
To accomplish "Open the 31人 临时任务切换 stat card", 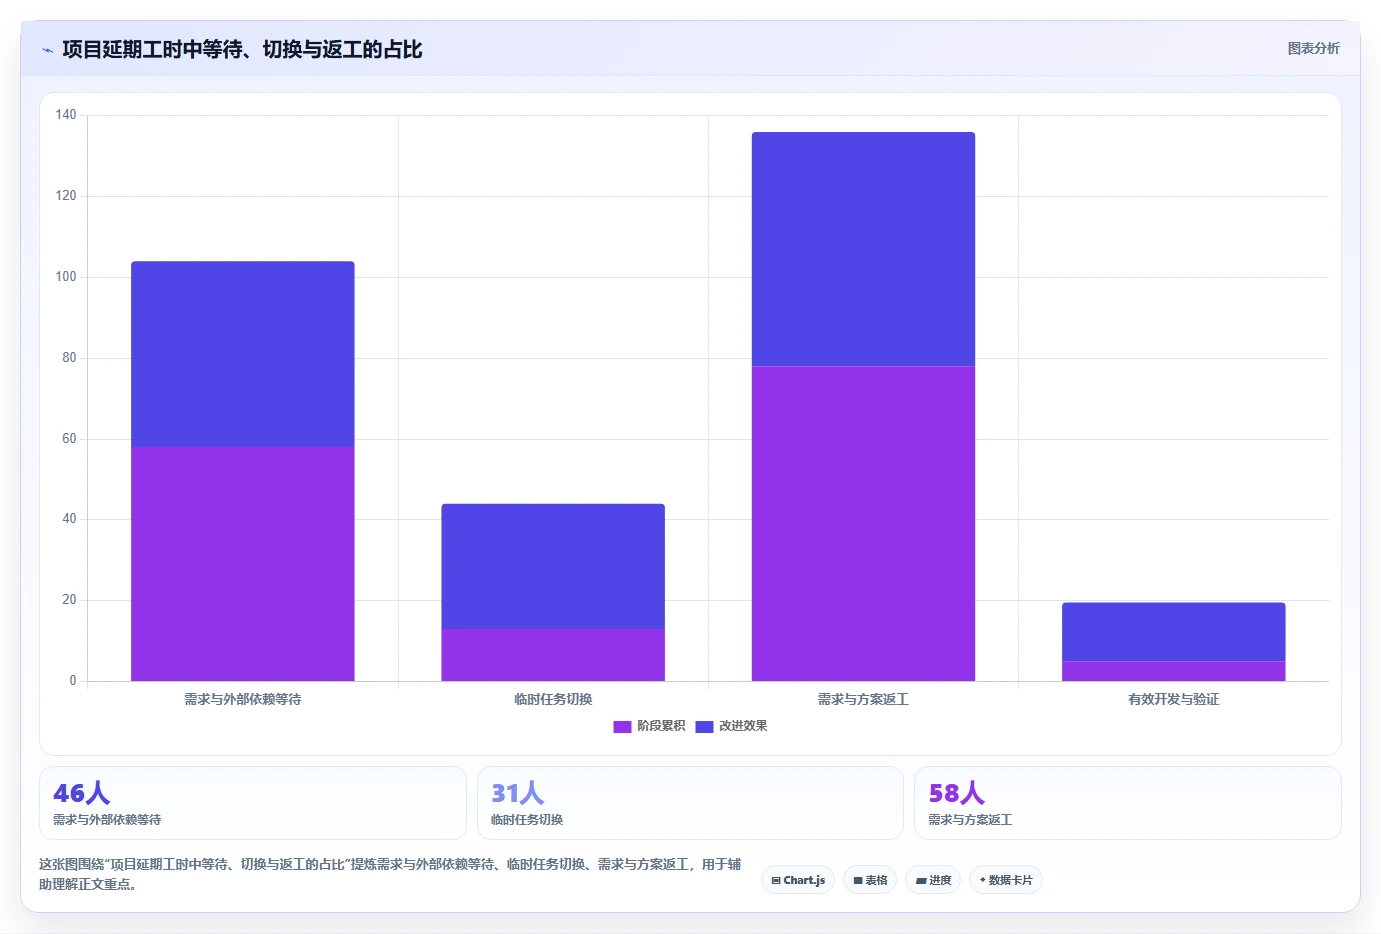I will (690, 803).
